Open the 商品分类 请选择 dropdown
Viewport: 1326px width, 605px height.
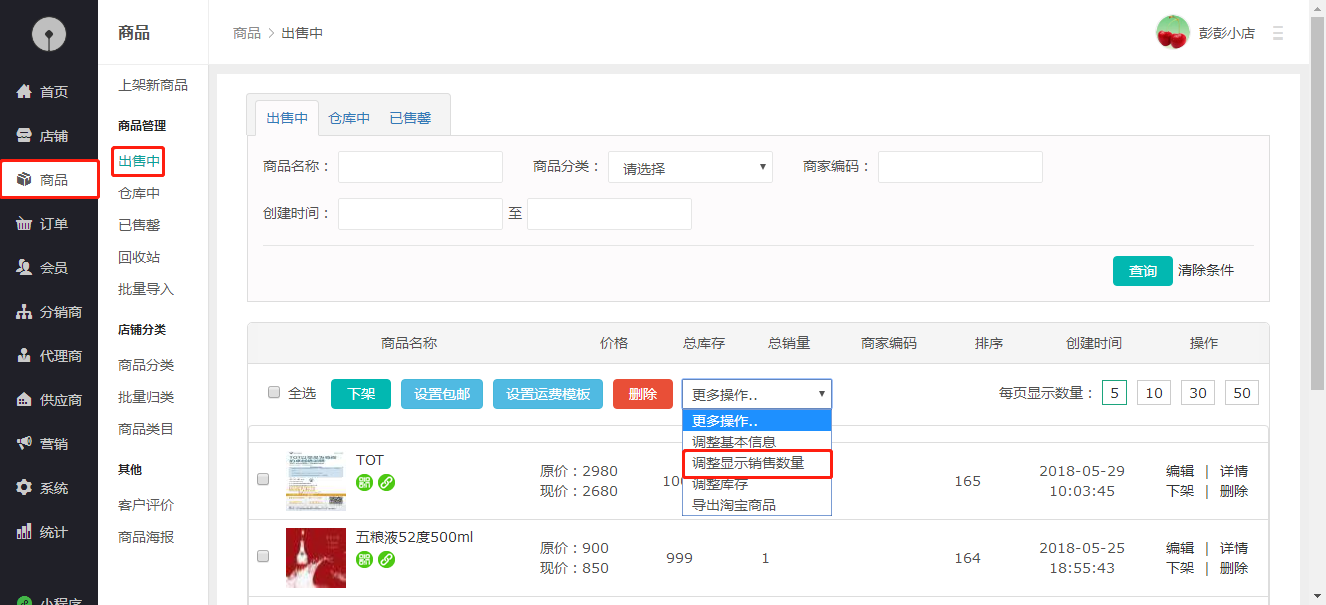coord(690,166)
